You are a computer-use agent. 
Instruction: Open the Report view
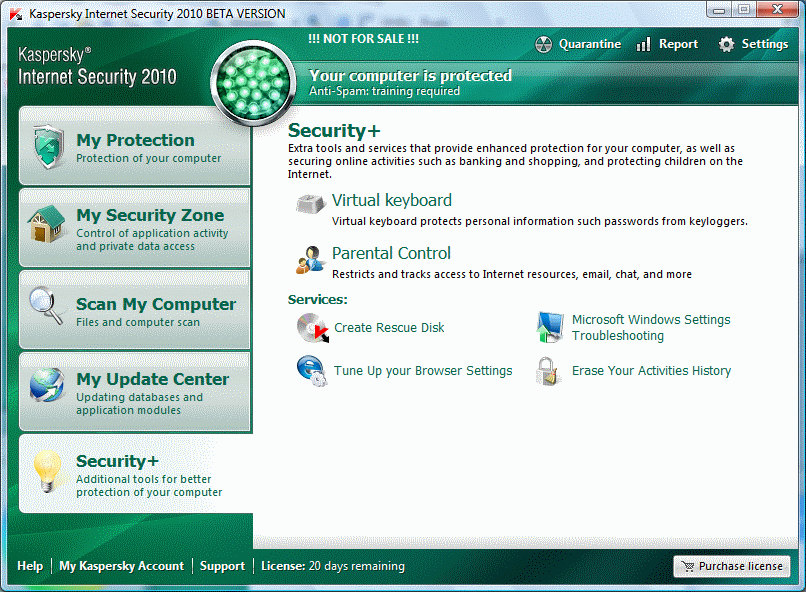click(667, 44)
